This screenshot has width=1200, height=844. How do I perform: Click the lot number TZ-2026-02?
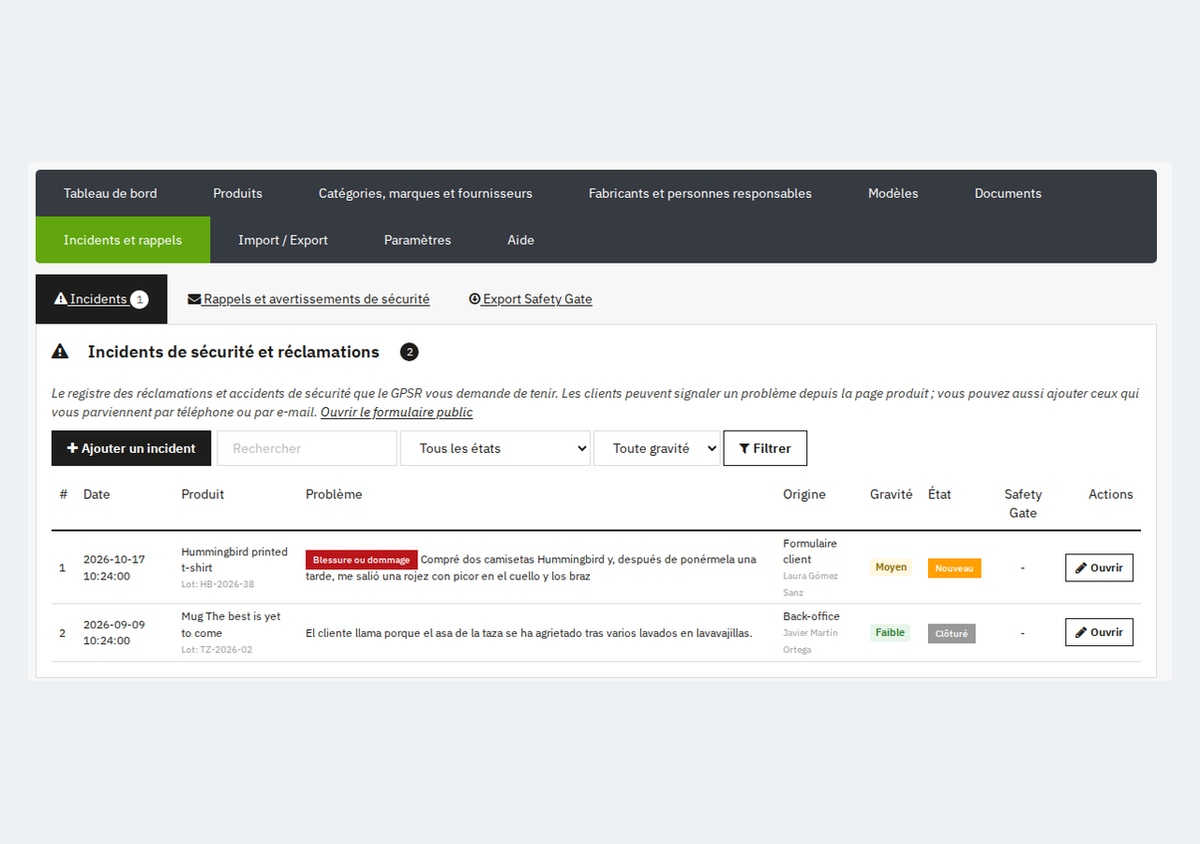217,649
